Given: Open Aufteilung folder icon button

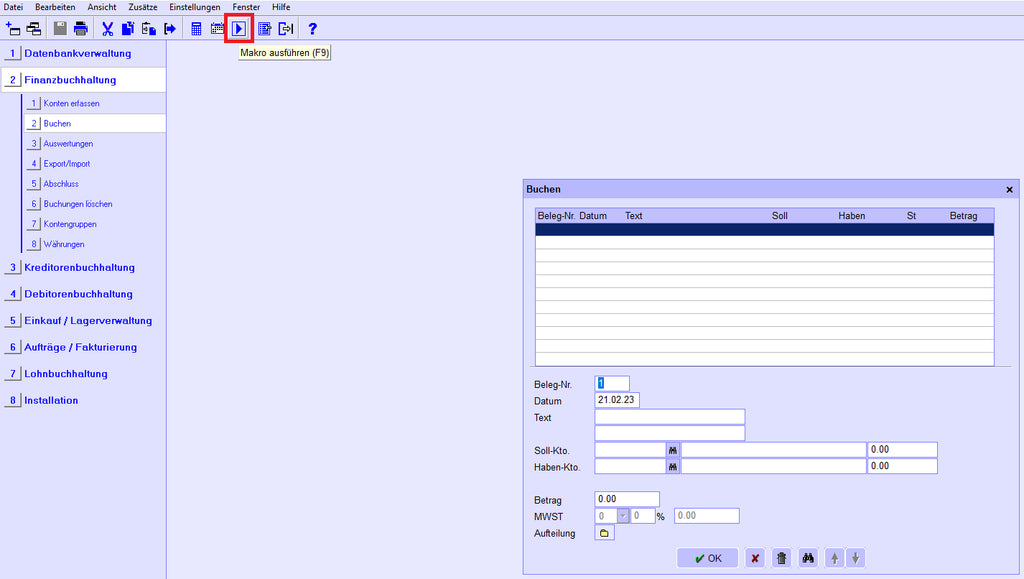Looking at the screenshot, I should coord(604,533).
